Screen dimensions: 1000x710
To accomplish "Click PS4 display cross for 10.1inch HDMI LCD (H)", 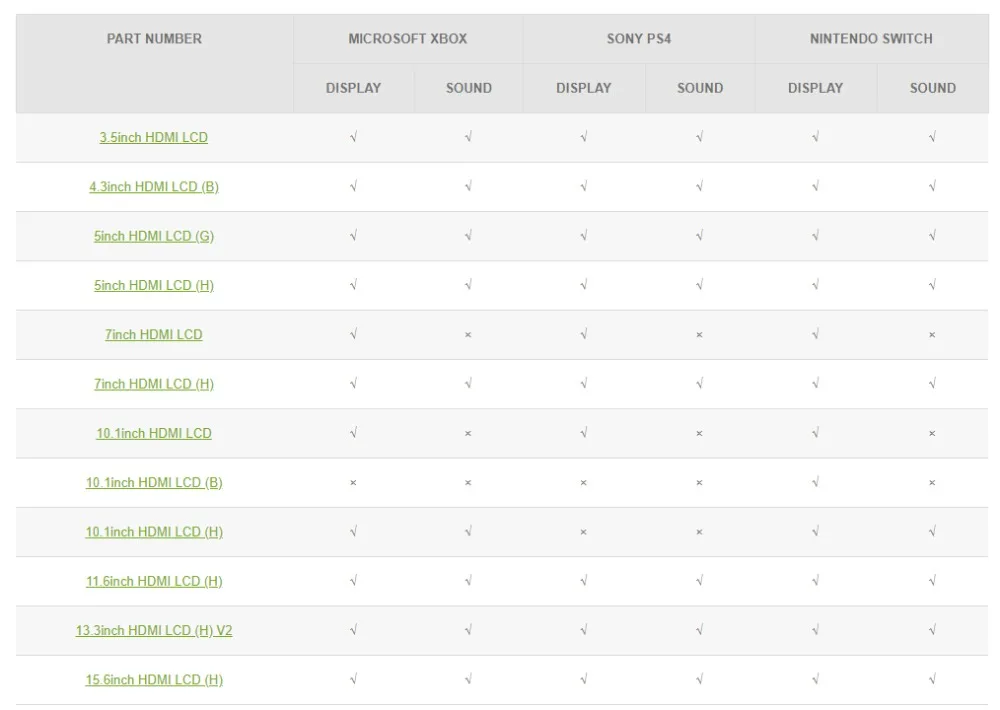I will pos(584,532).
